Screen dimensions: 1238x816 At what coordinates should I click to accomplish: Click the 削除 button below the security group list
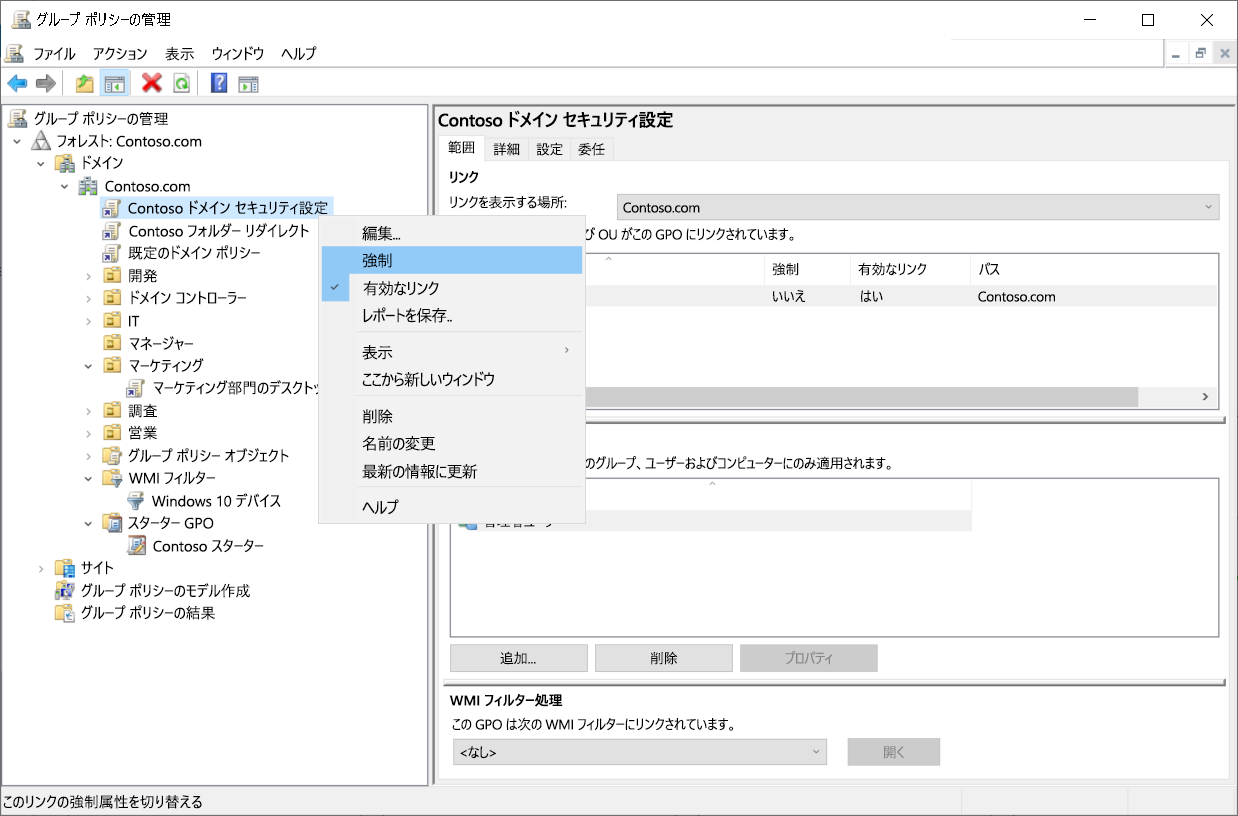point(664,657)
